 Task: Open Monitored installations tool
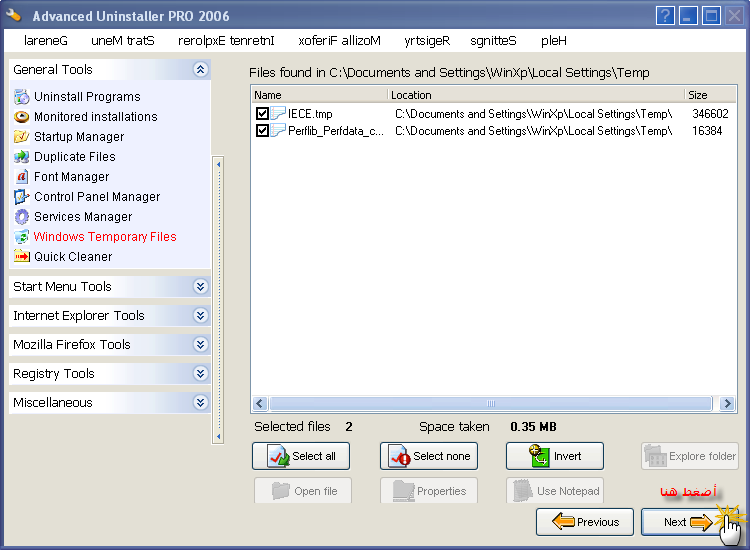[96, 117]
